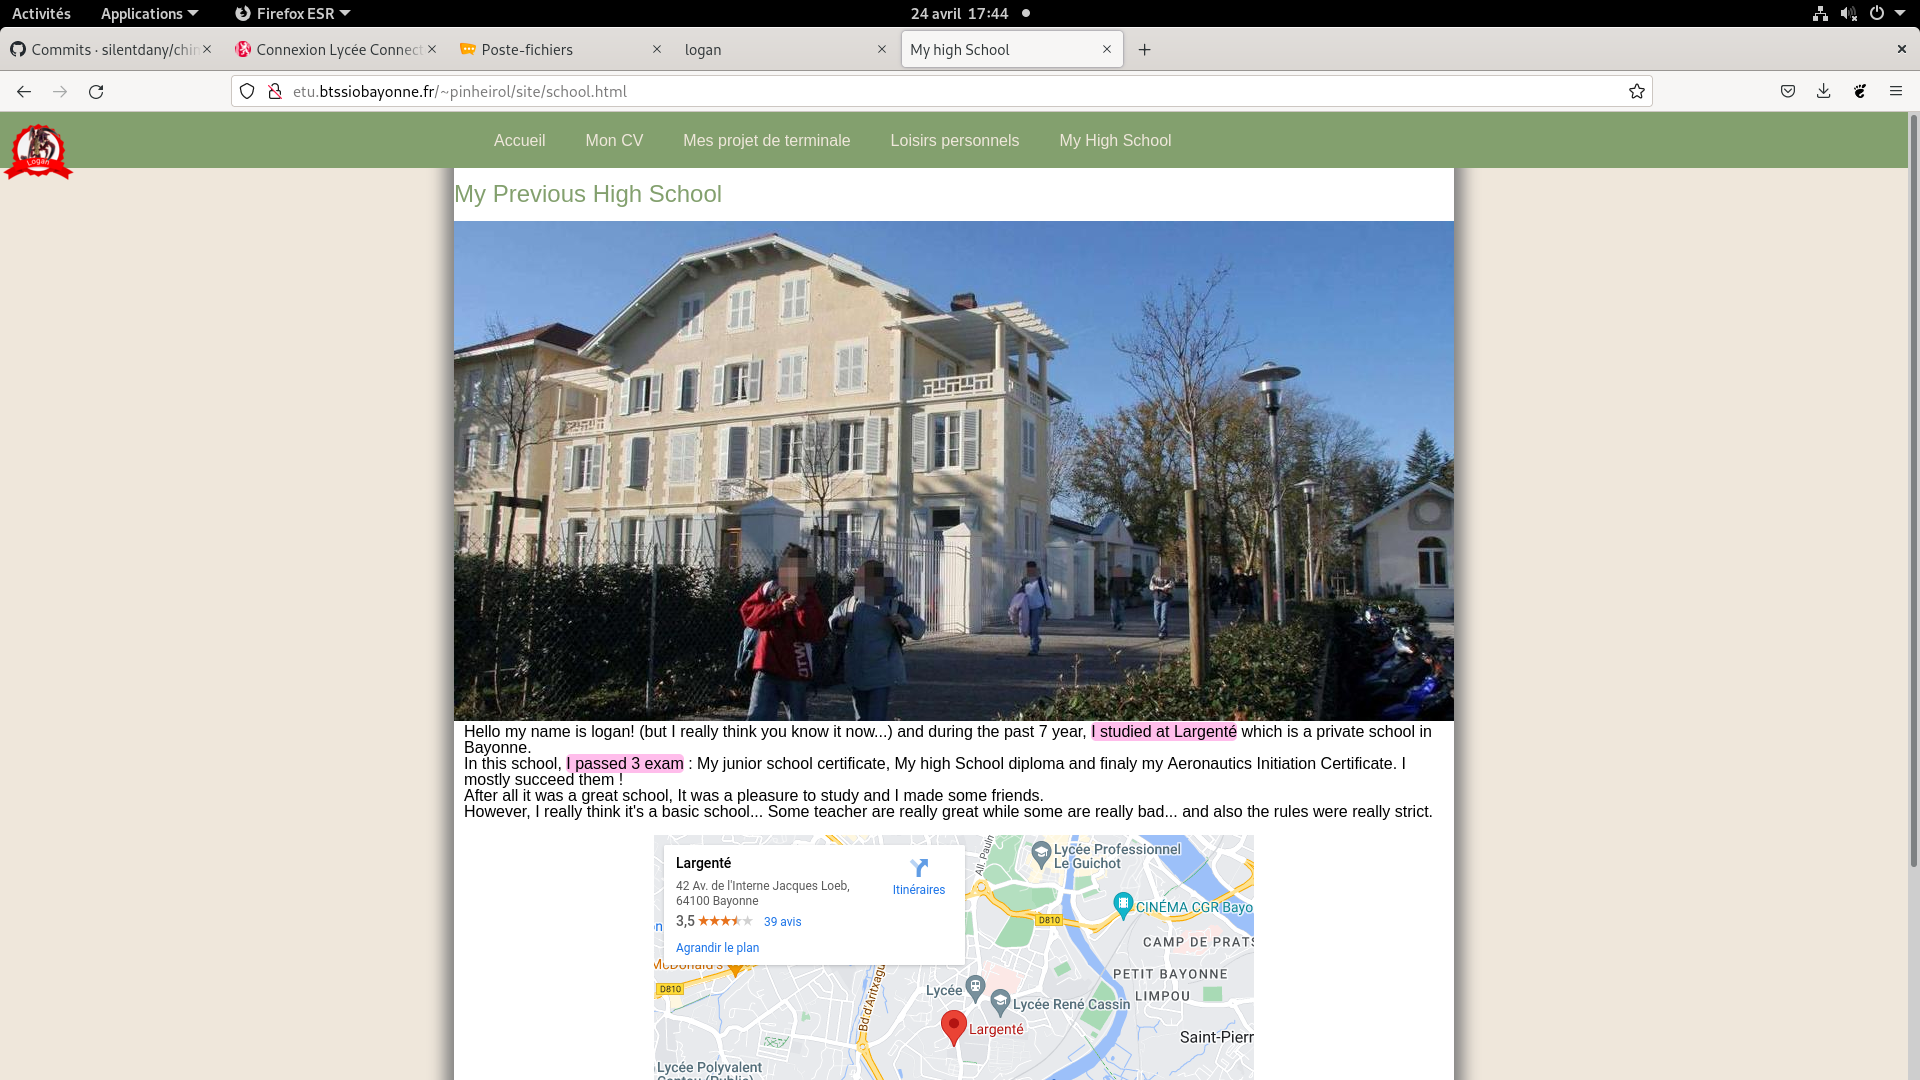This screenshot has width=1920, height=1080.
Task: Open the system power menu arrow
Action: tap(1899, 13)
